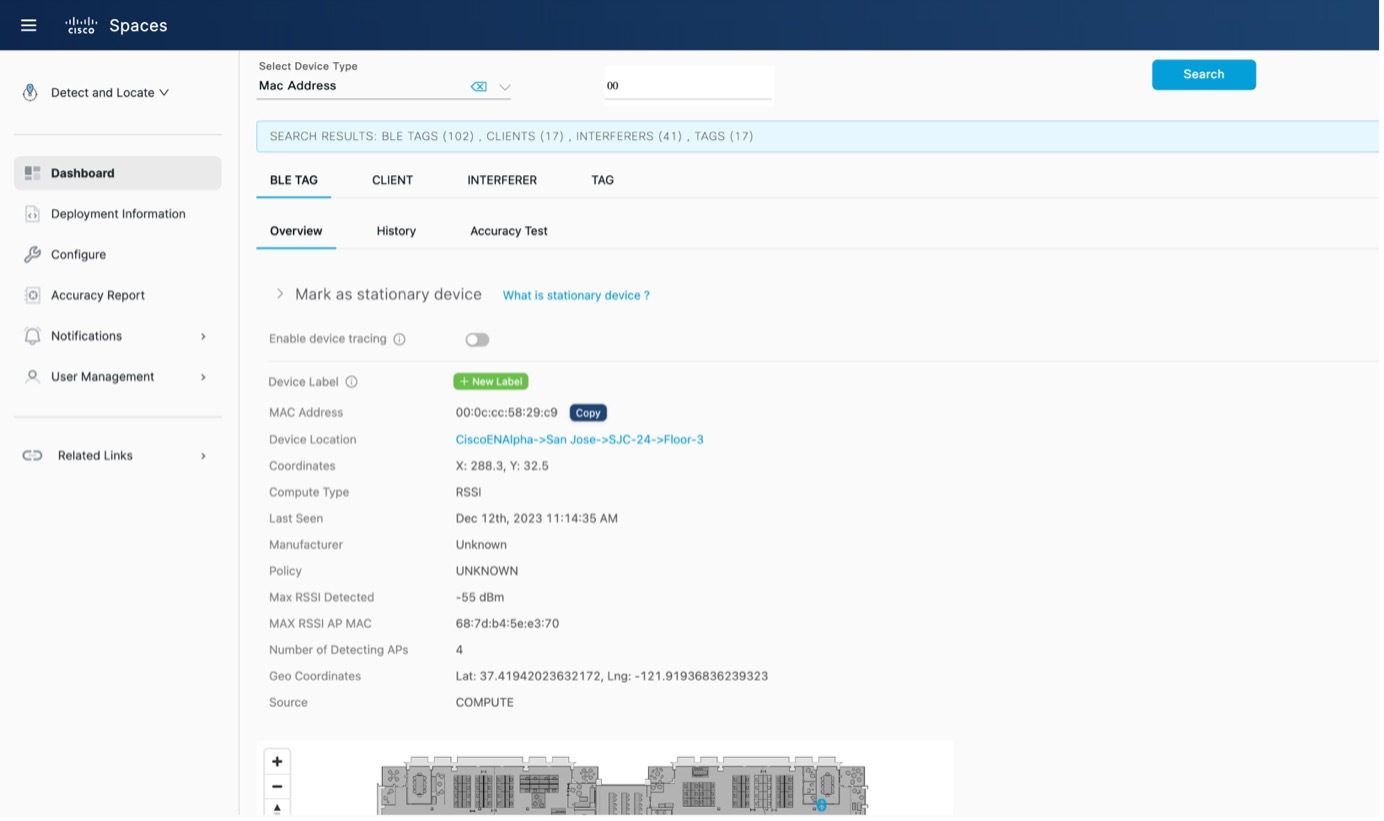The image size is (1384, 821).
Task: Click the Configure wrench icon
Action: [32, 255]
